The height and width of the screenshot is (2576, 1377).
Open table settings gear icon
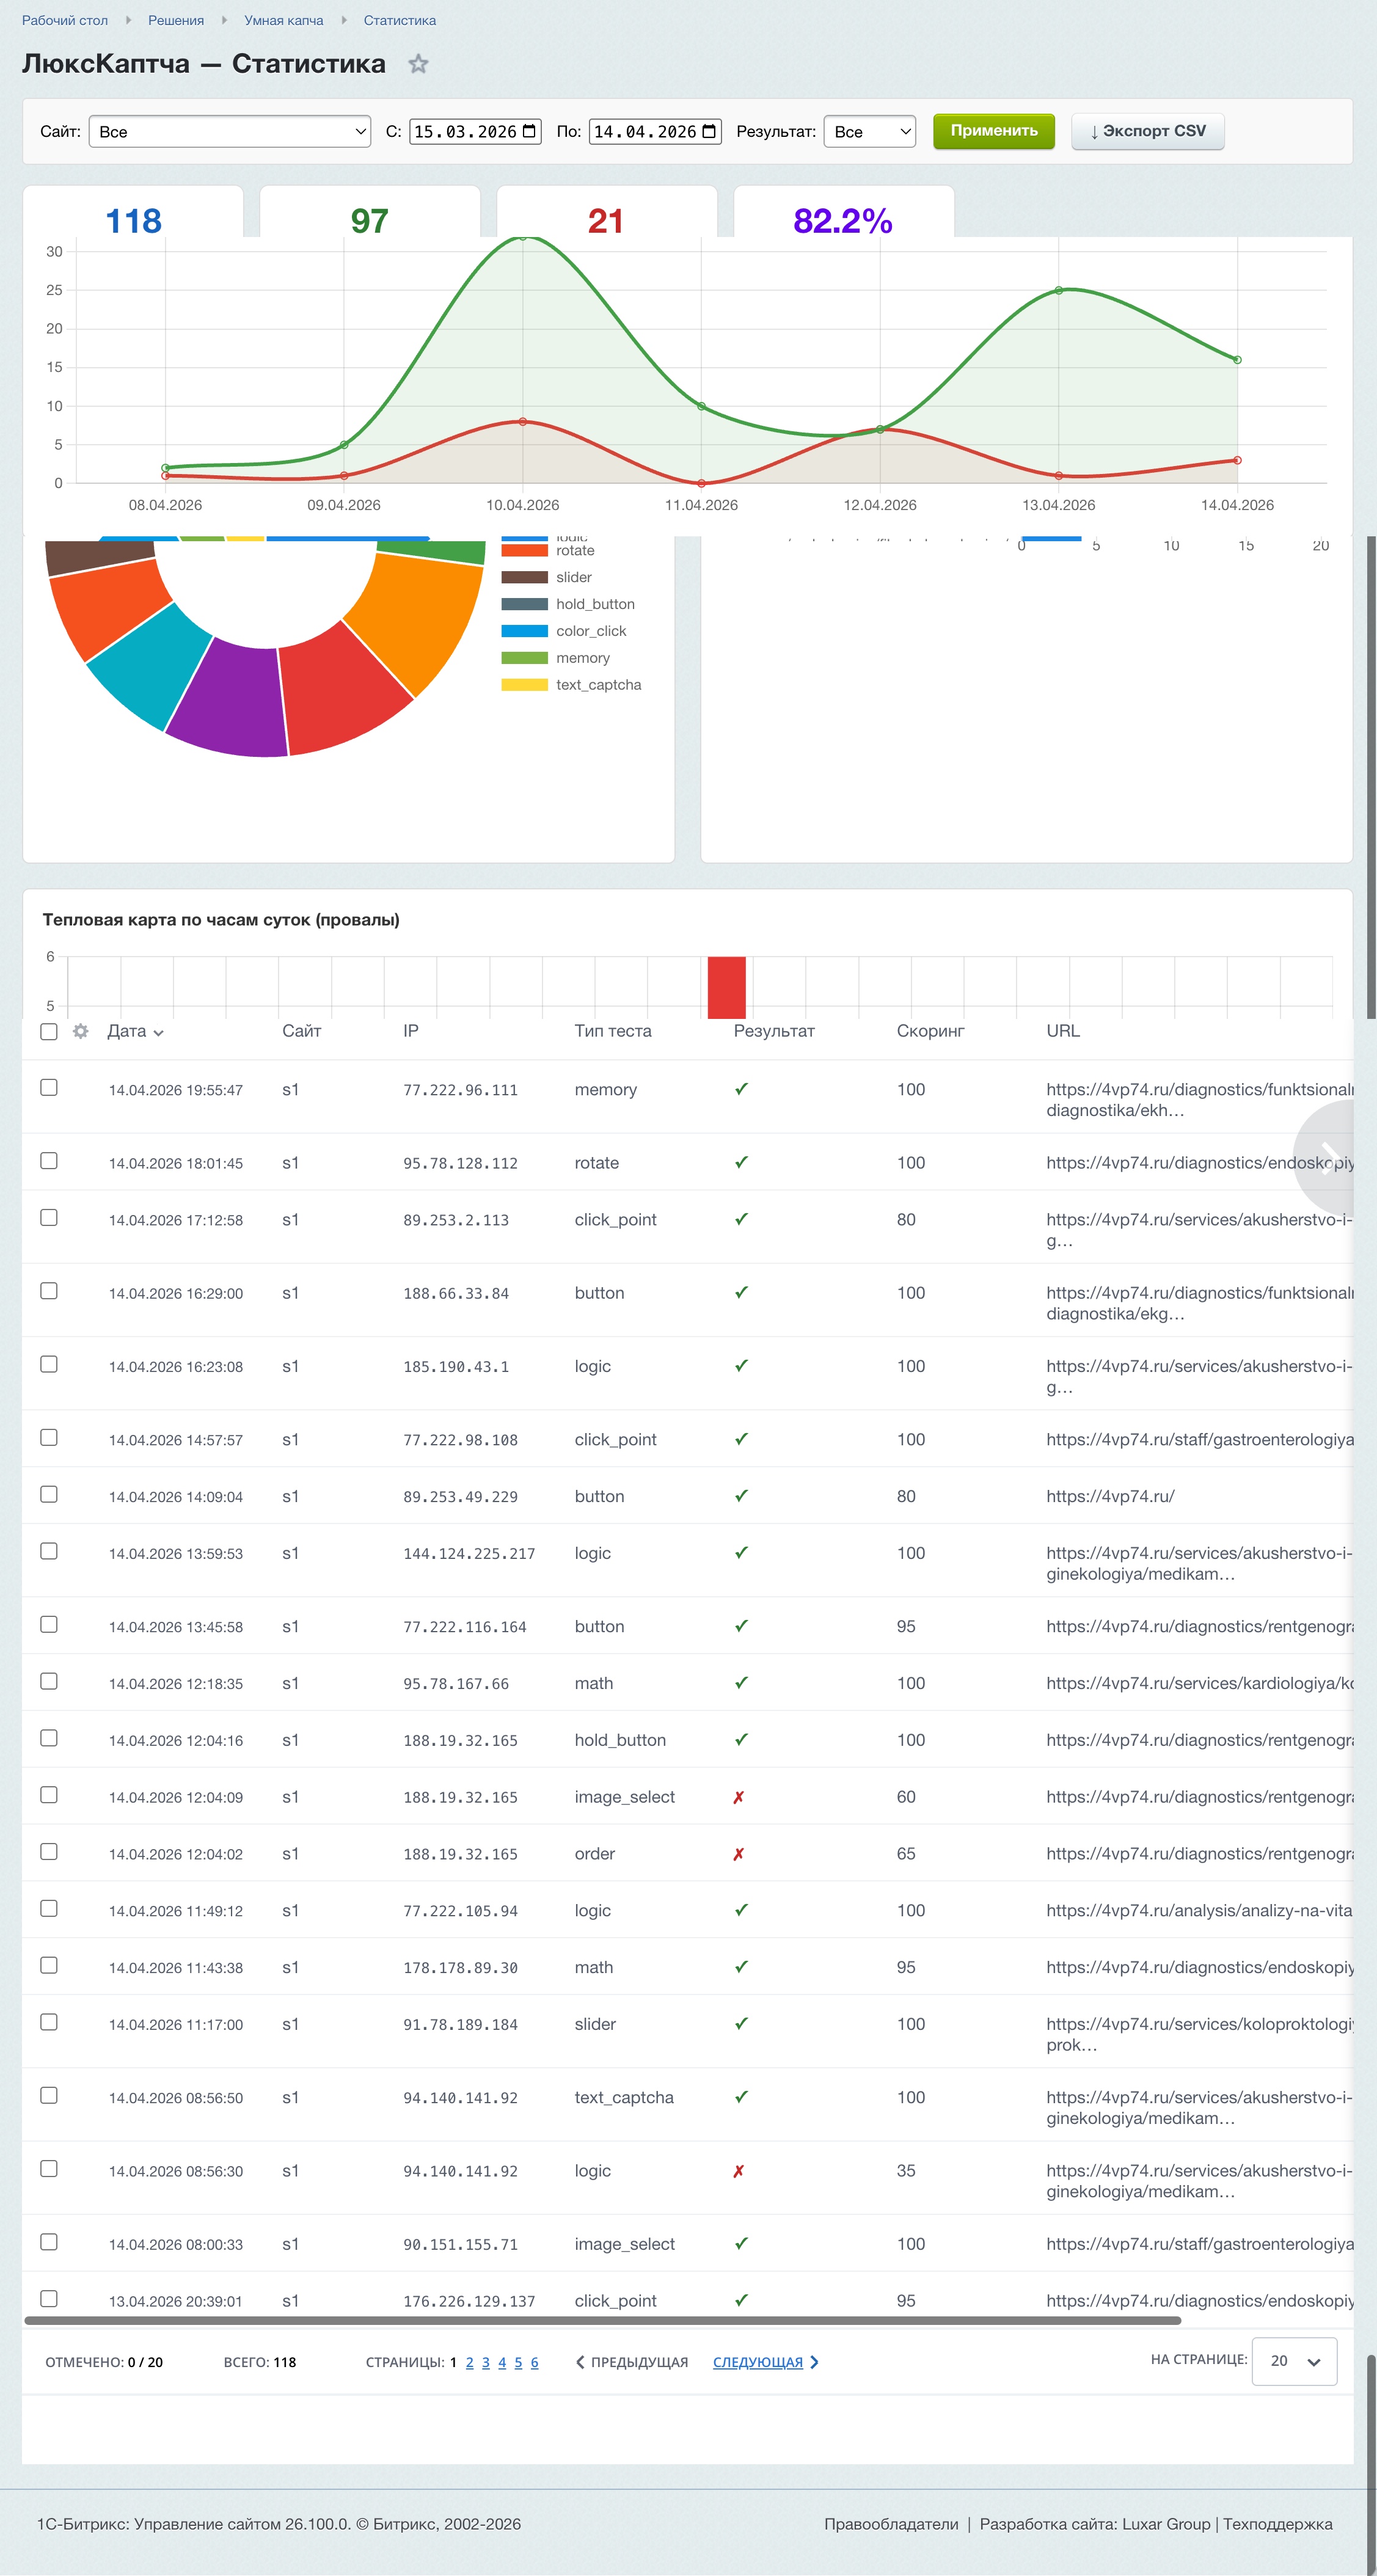[x=81, y=1031]
